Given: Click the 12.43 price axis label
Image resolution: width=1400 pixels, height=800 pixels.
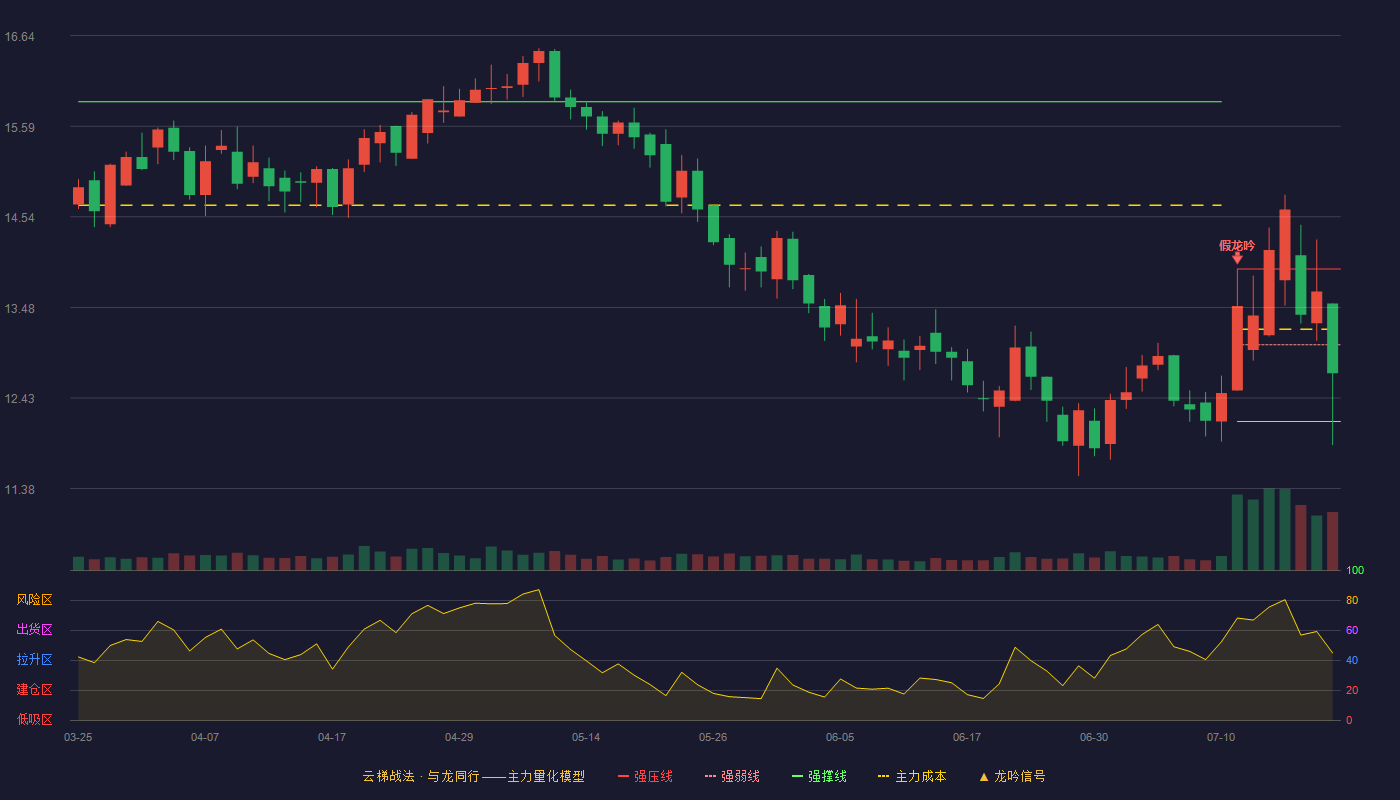Looking at the screenshot, I should pyautogui.click(x=20, y=399).
